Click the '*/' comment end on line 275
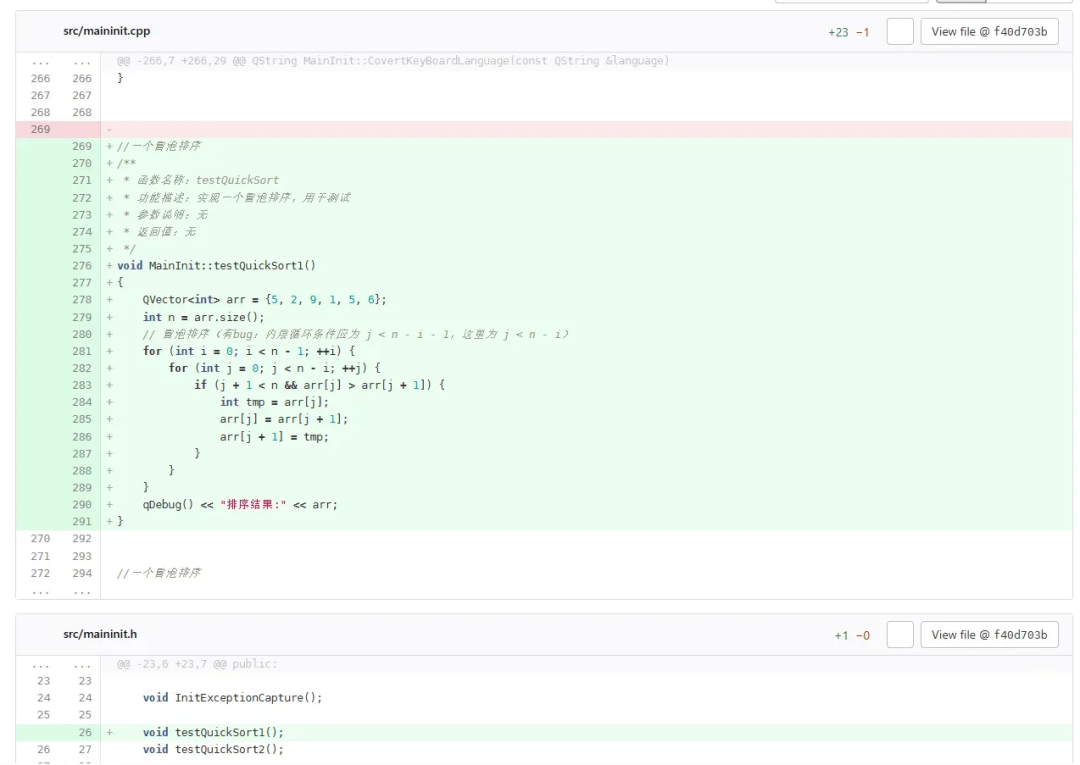 coord(129,249)
